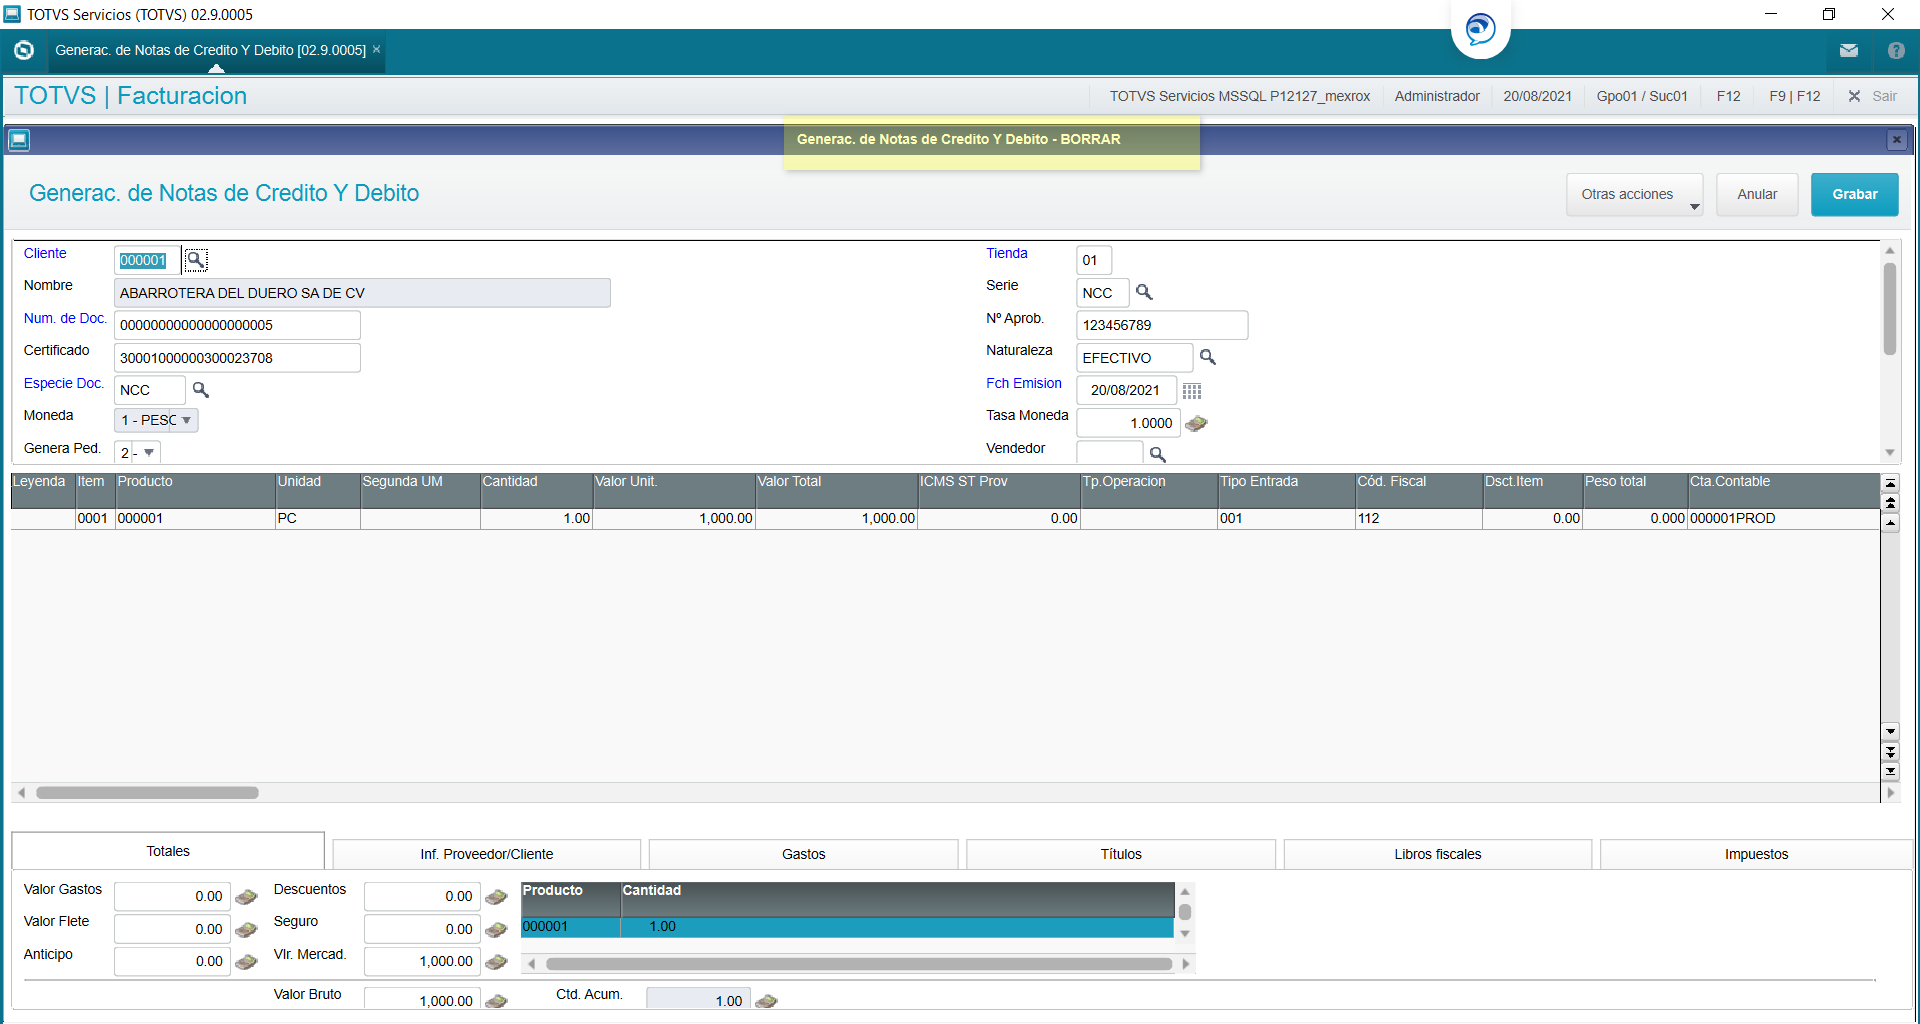Open calculator for Seguro

click(496, 930)
